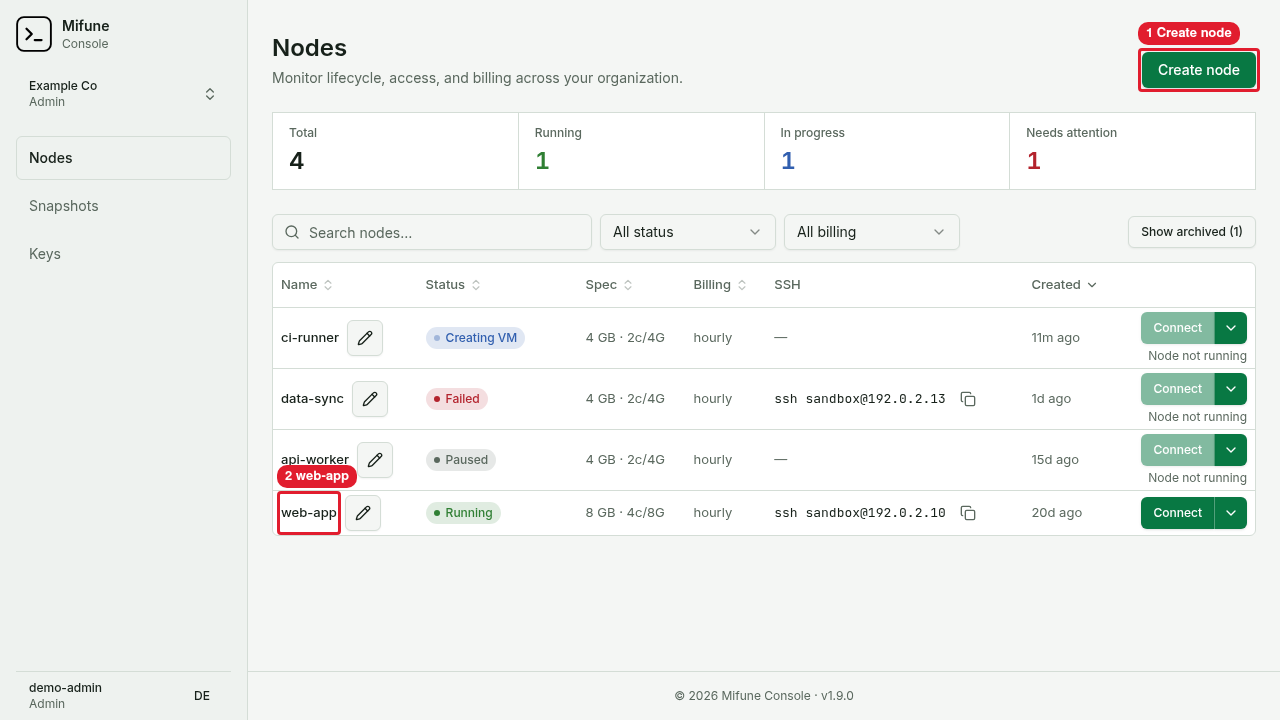This screenshot has width=1280, height=720.
Task: Sort nodes by Billing column
Action: (720, 285)
